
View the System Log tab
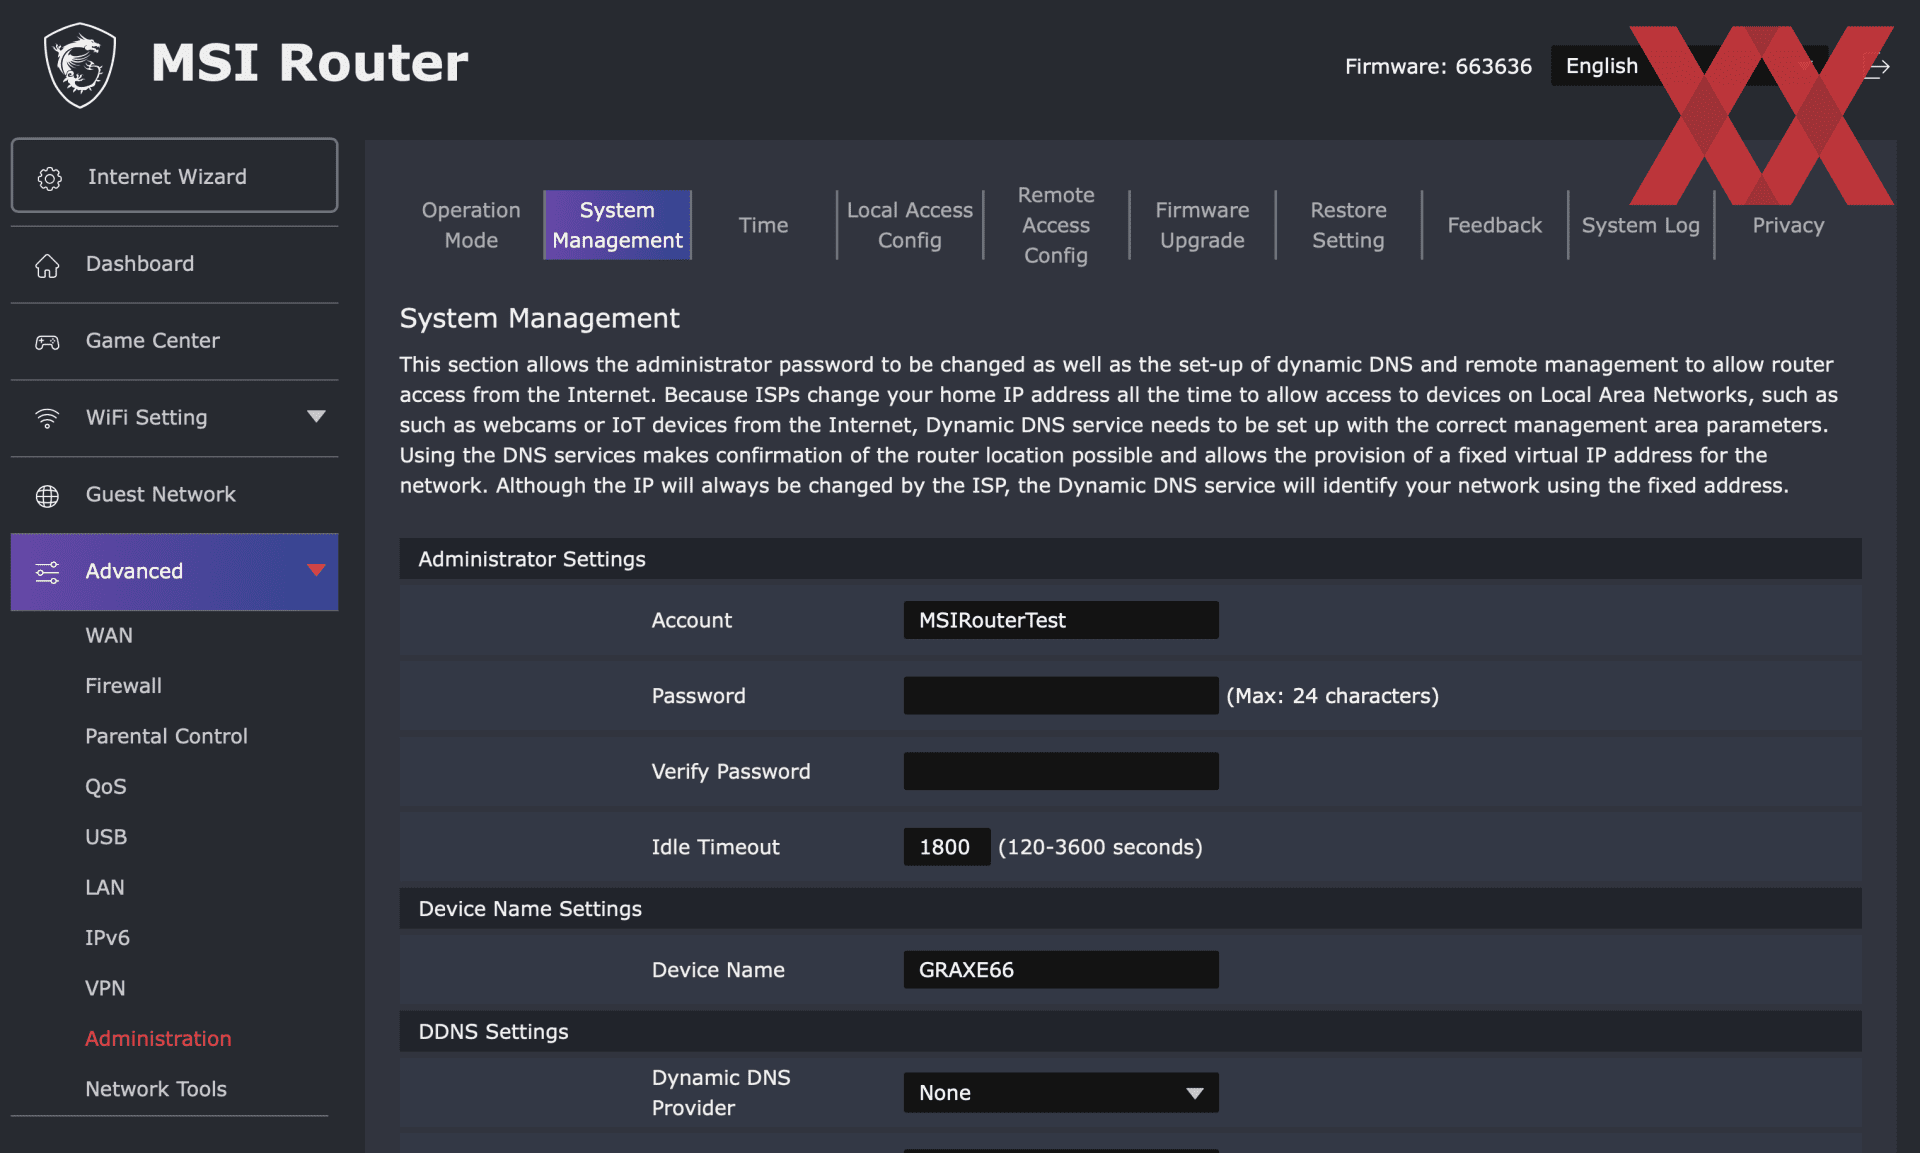[x=1641, y=225]
